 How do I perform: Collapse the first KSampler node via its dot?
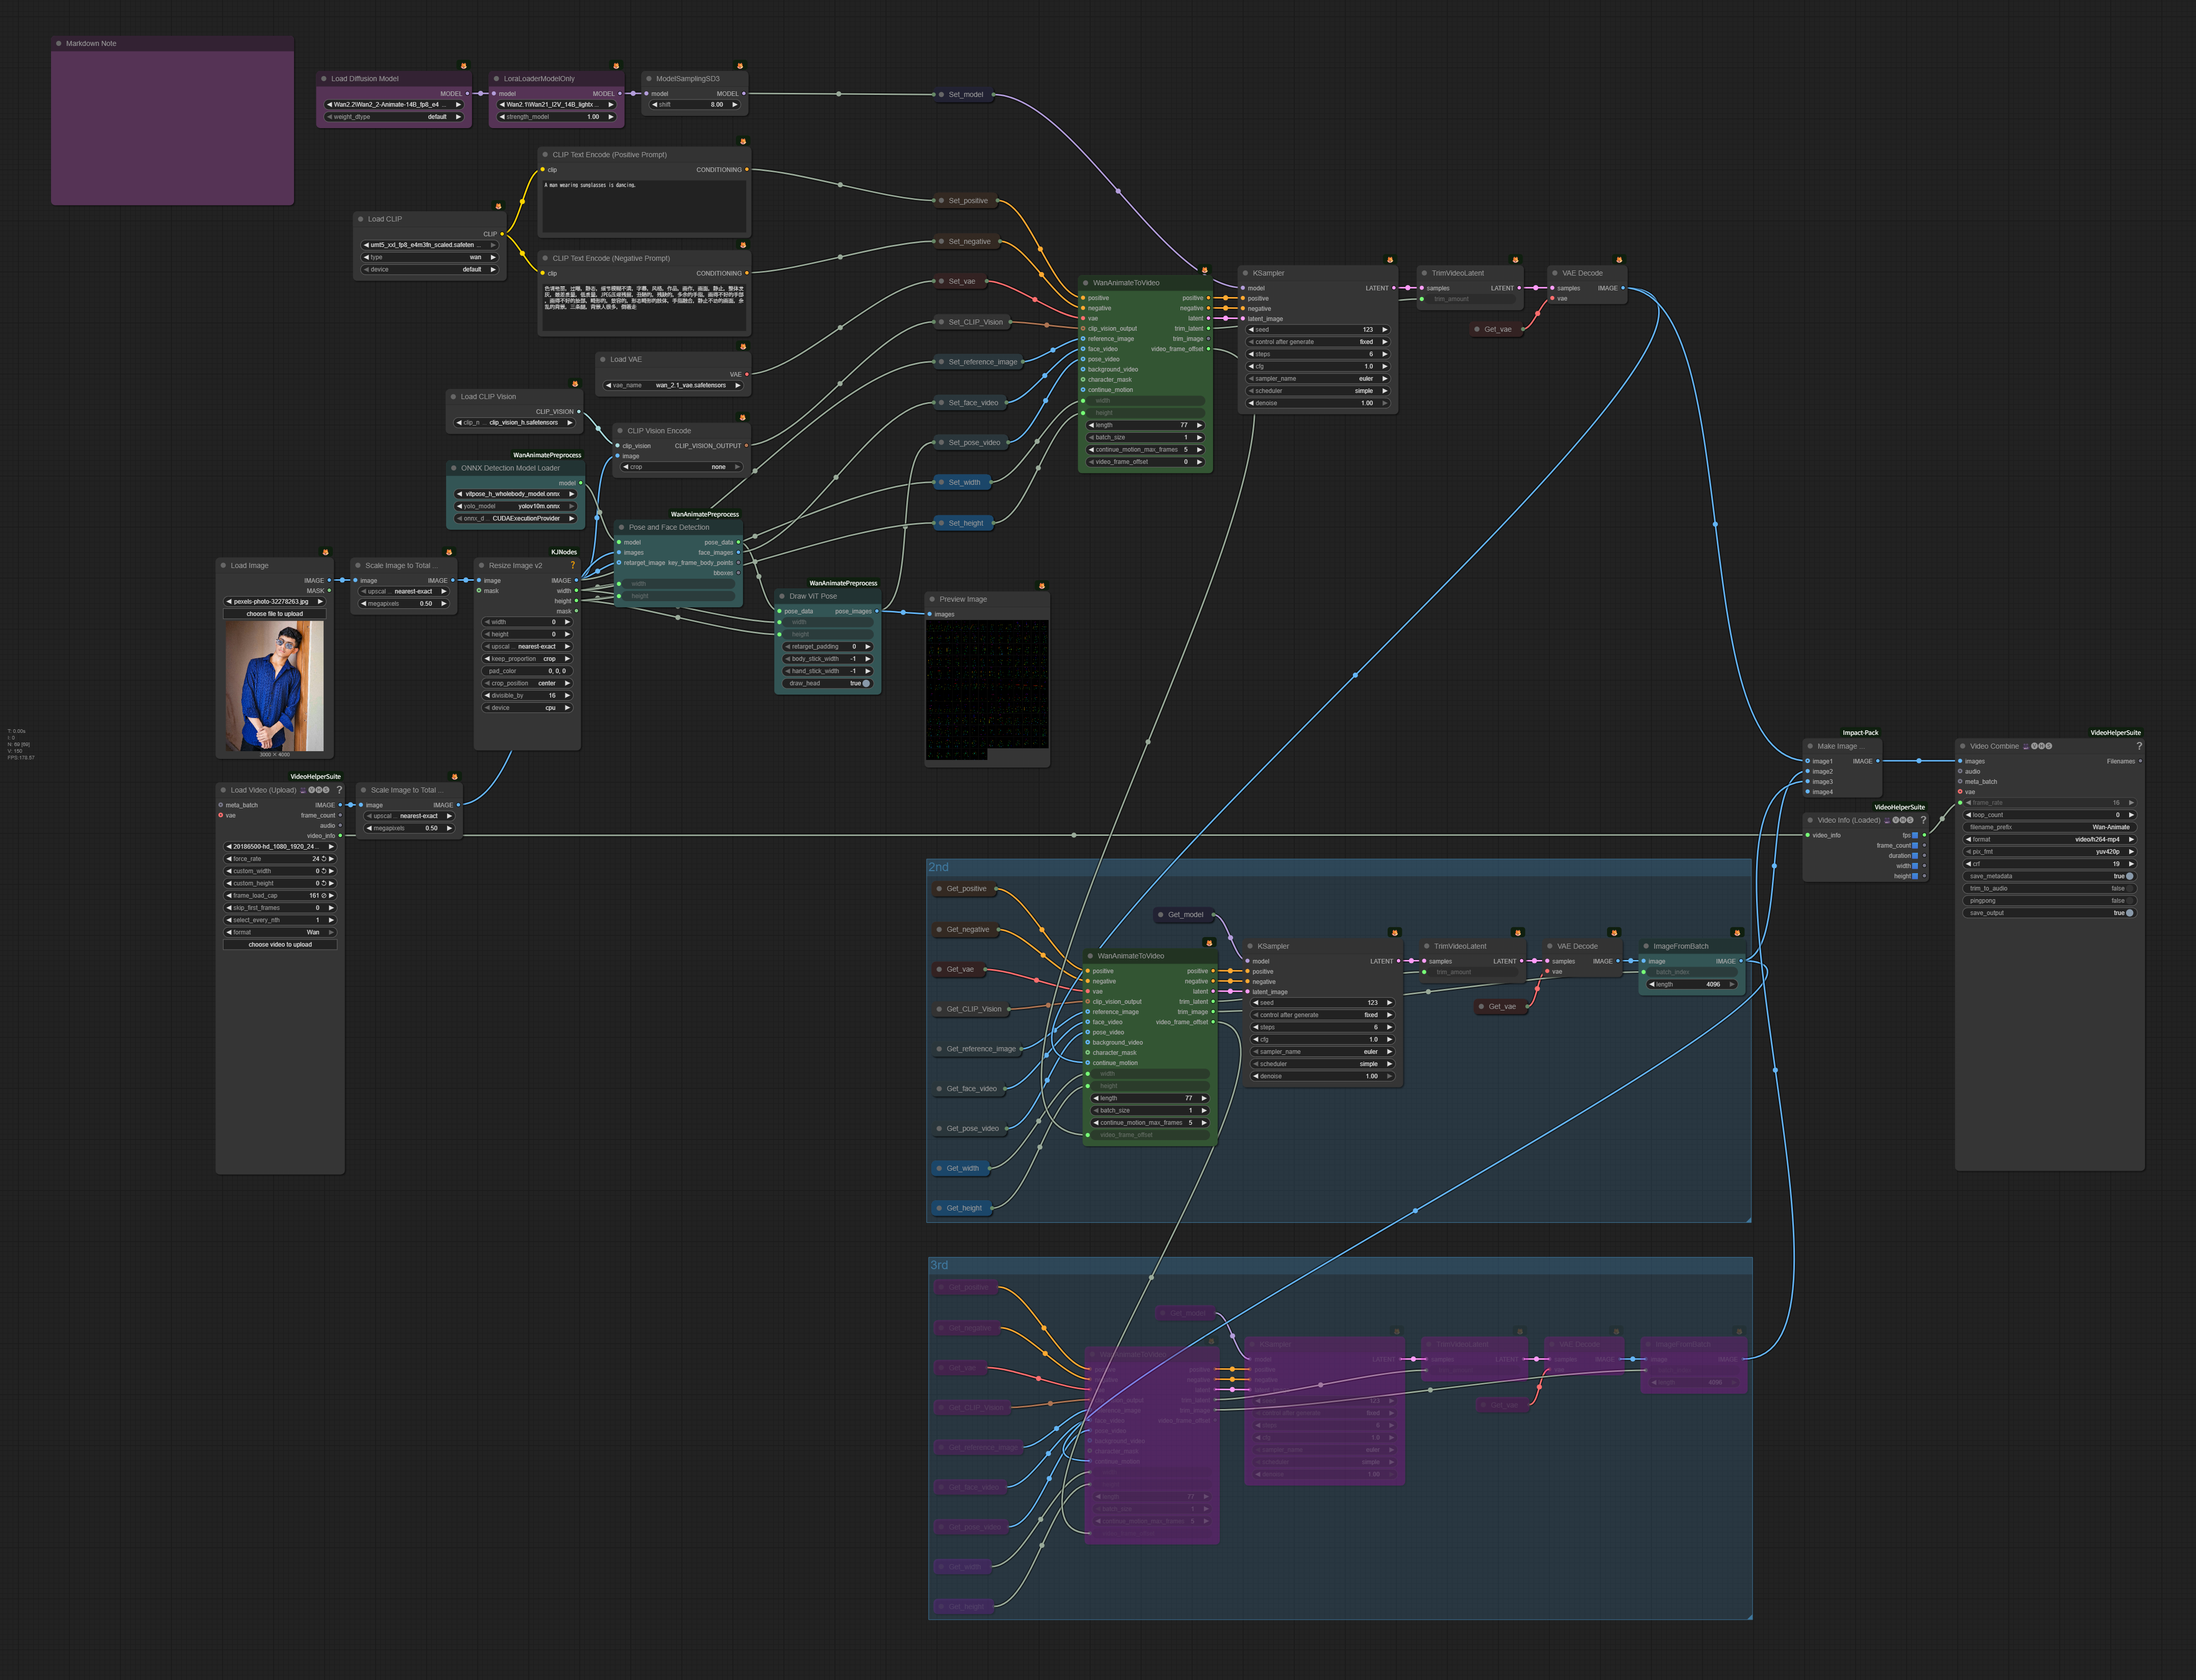(1245, 273)
